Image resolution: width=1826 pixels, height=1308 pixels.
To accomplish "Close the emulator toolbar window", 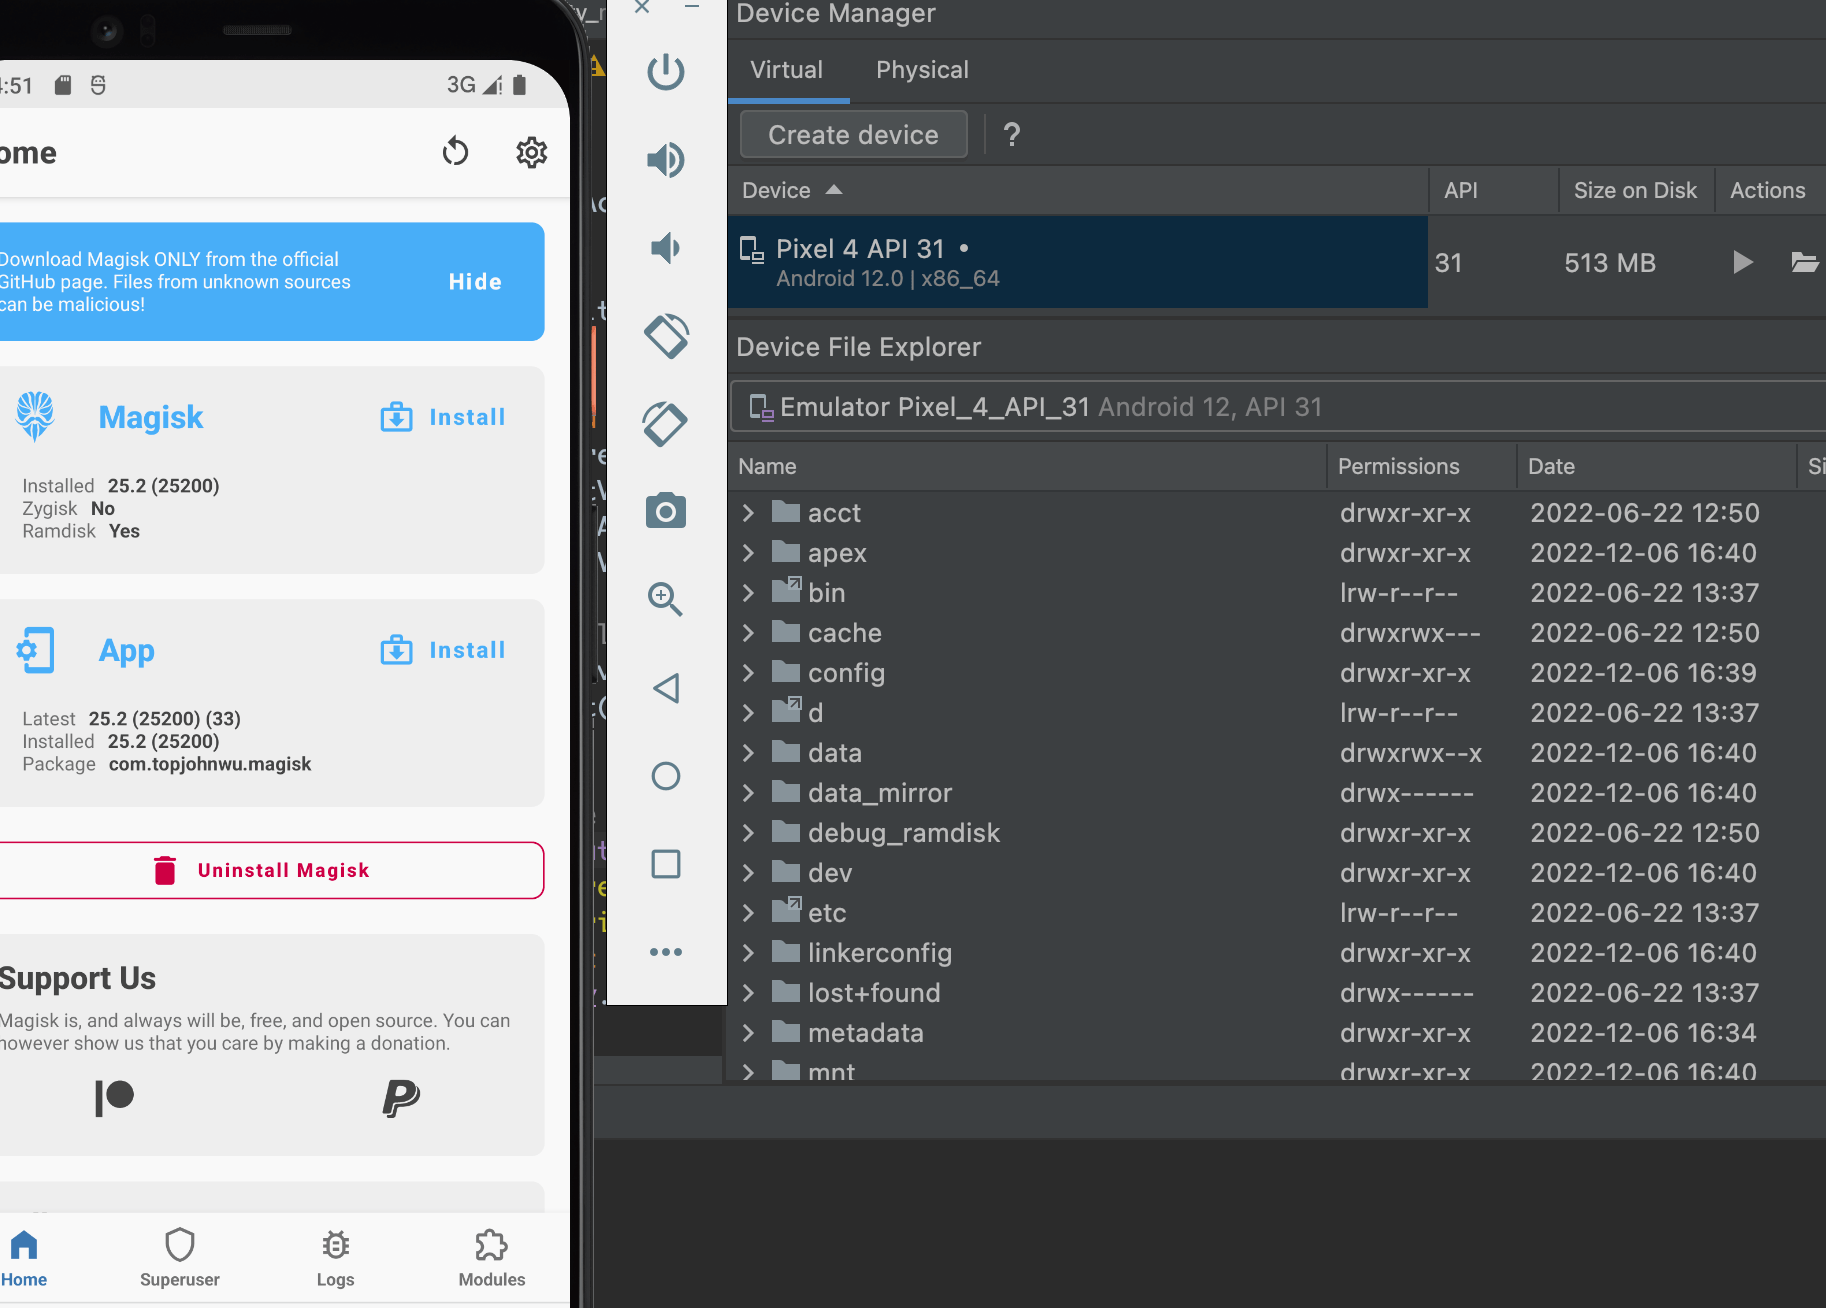I will (x=642, y=7).
